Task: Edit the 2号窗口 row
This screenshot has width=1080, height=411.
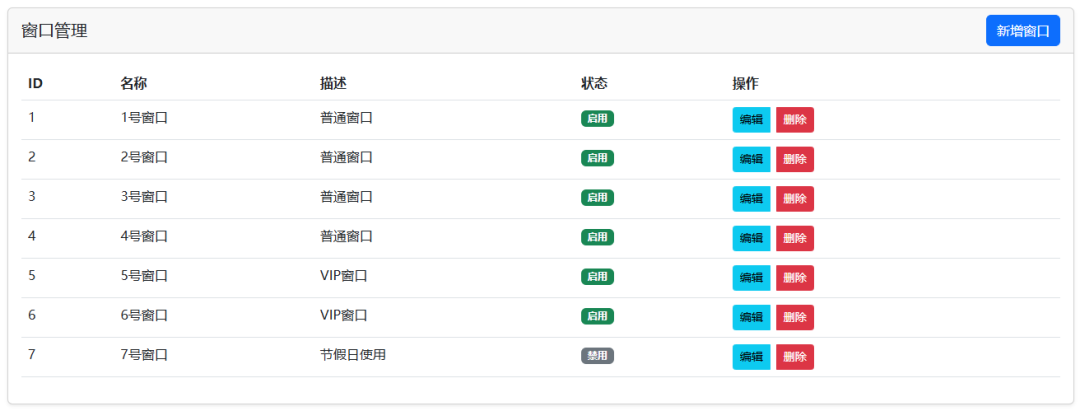Action: (751, 159)
